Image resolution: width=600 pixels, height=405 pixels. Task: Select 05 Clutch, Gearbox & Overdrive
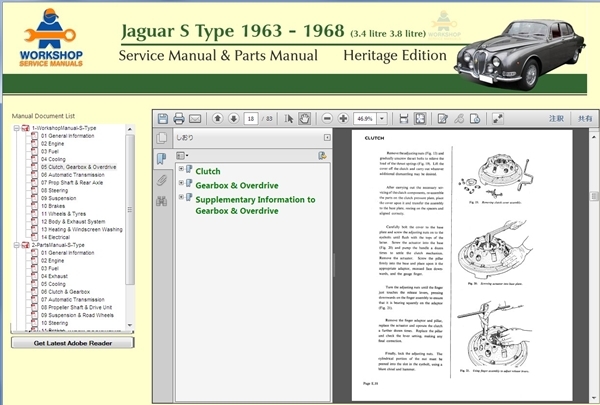click(78, 167)
